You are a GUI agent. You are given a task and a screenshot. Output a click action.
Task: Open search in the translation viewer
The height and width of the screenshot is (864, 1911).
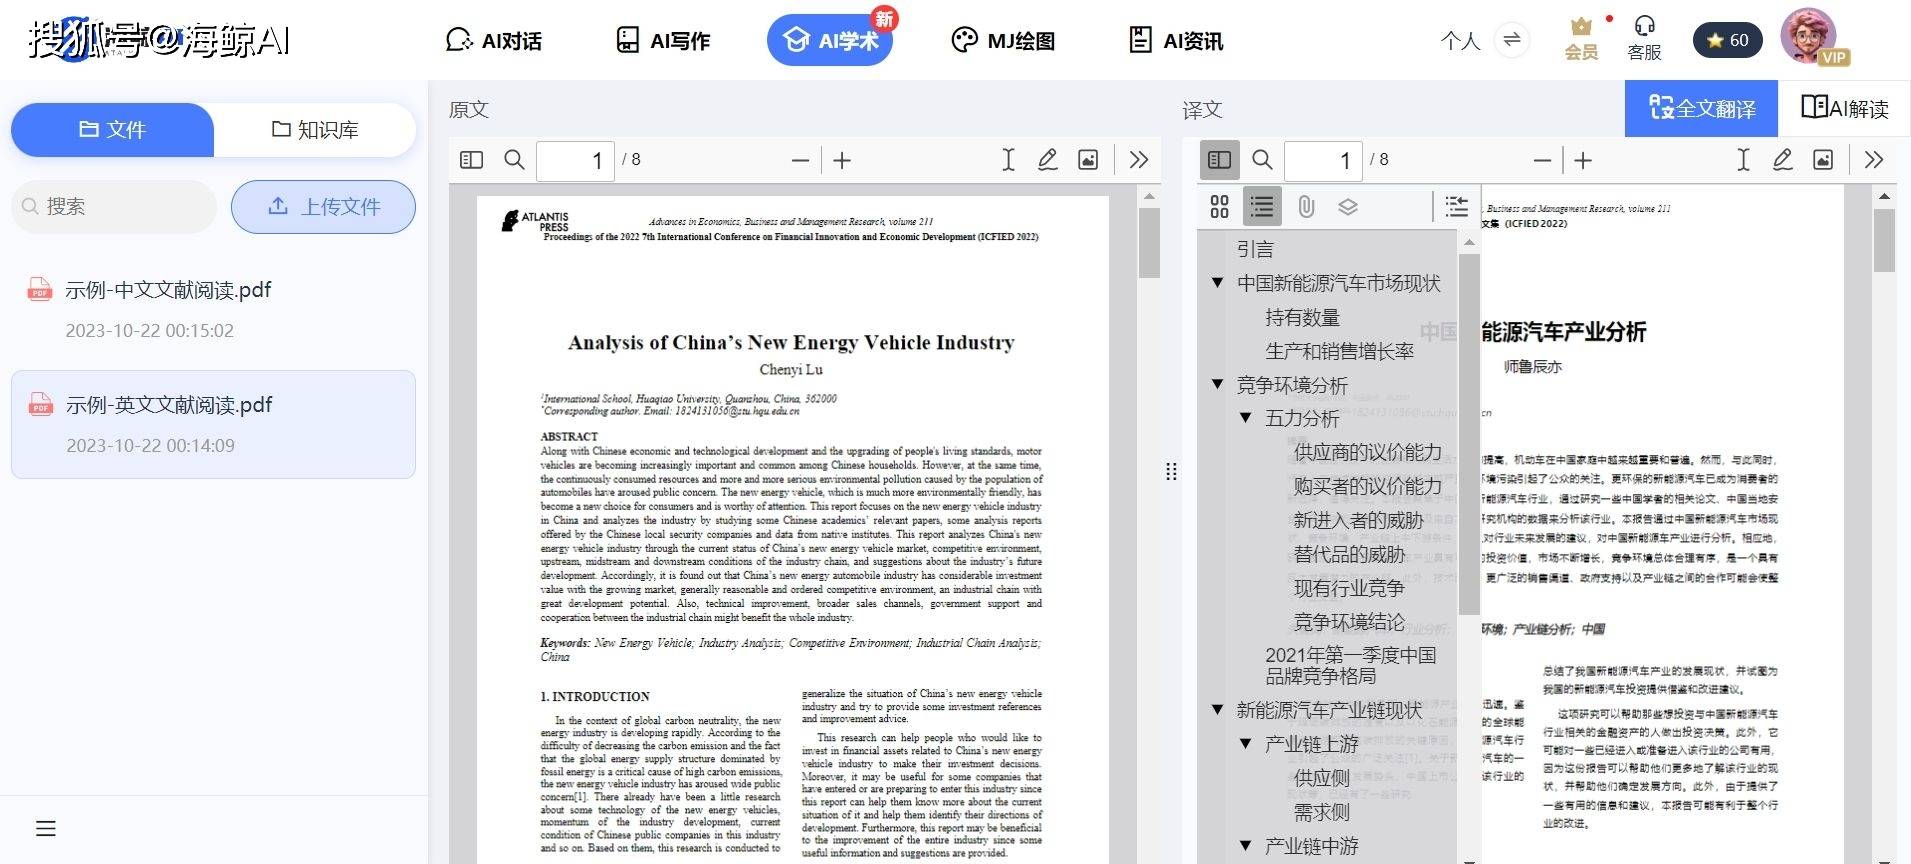pyautogui.click(x=1262, y=160)
